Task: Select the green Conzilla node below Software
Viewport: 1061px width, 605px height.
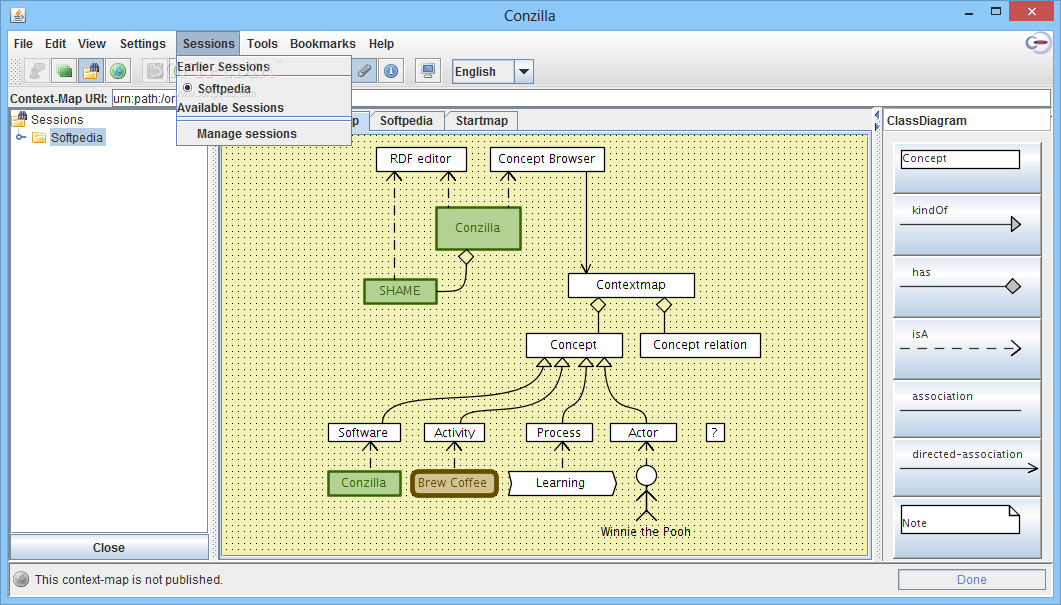Action: coord(364,483)
